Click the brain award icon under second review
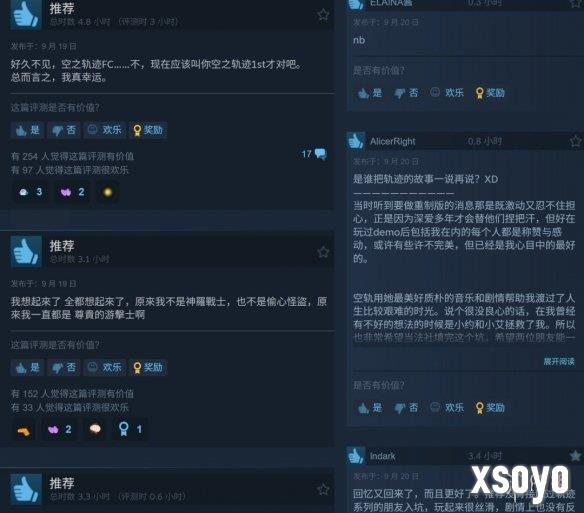This screenshot has width=584, height=513. (x=95, y=429)
